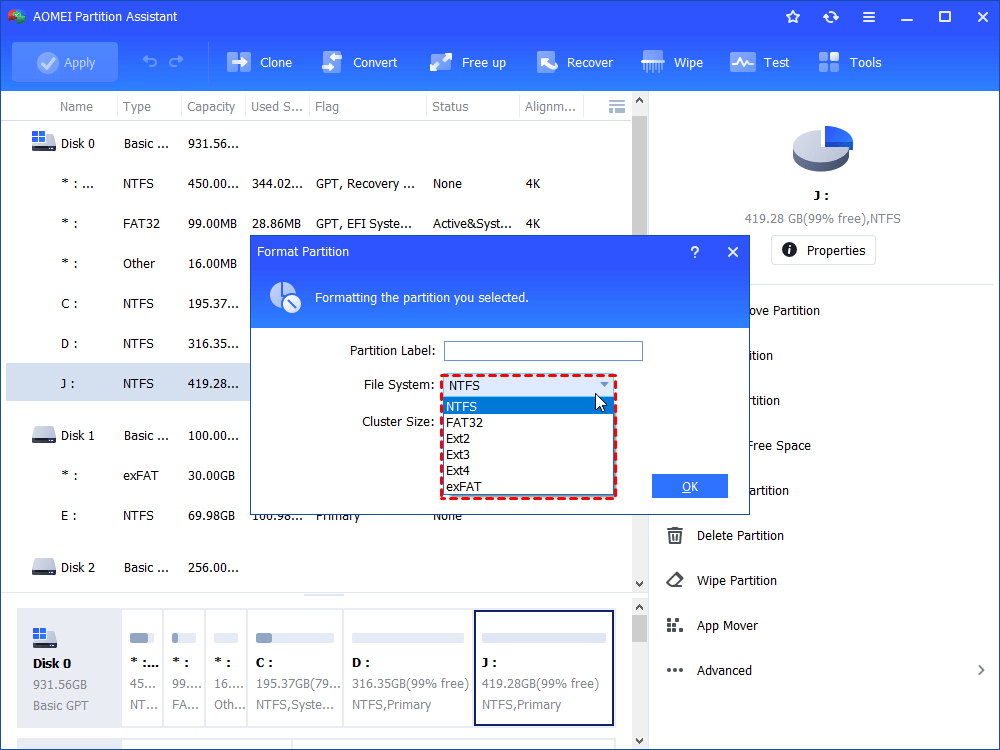1000x750 pixels.
Task: Select the Wipe toolbar icon
Action: 654,62
